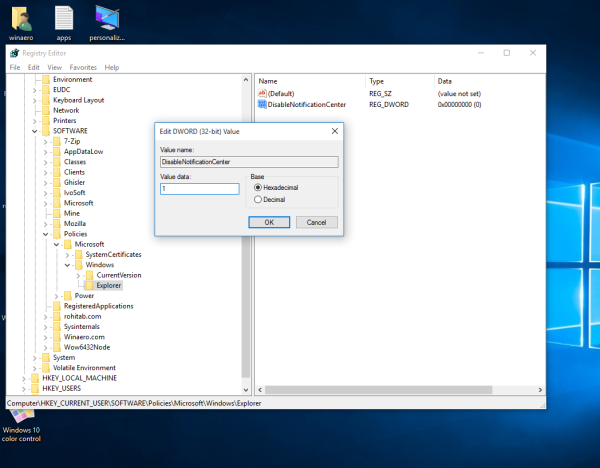The width and height of the screenshot is (600, 468).
Task: Click the EUDC folder icon
Action: (46, 90)
